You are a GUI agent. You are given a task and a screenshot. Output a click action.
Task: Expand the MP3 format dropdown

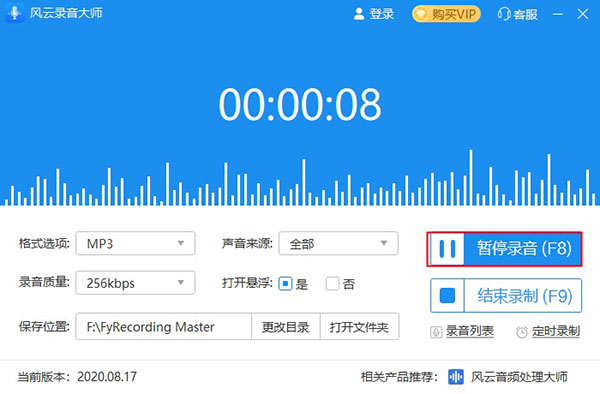coord(135,243)
